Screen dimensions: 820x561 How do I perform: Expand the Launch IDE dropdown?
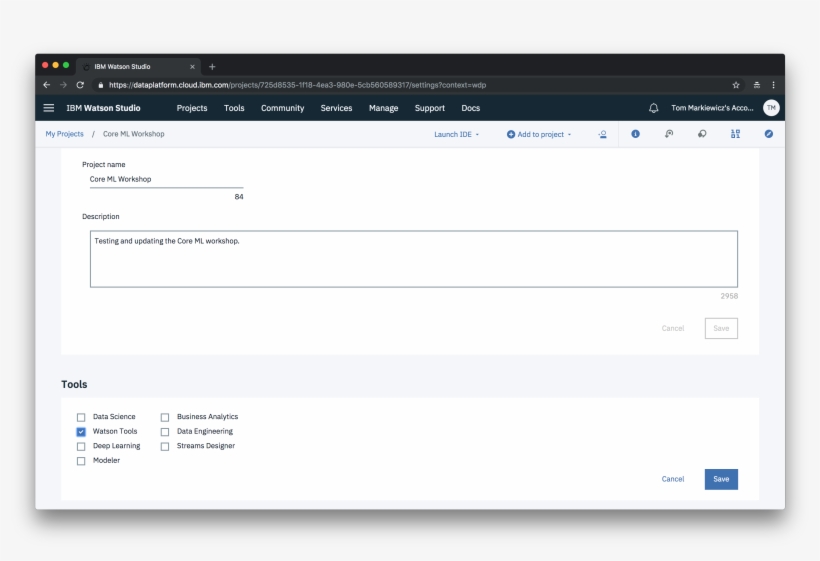[457, 134]
